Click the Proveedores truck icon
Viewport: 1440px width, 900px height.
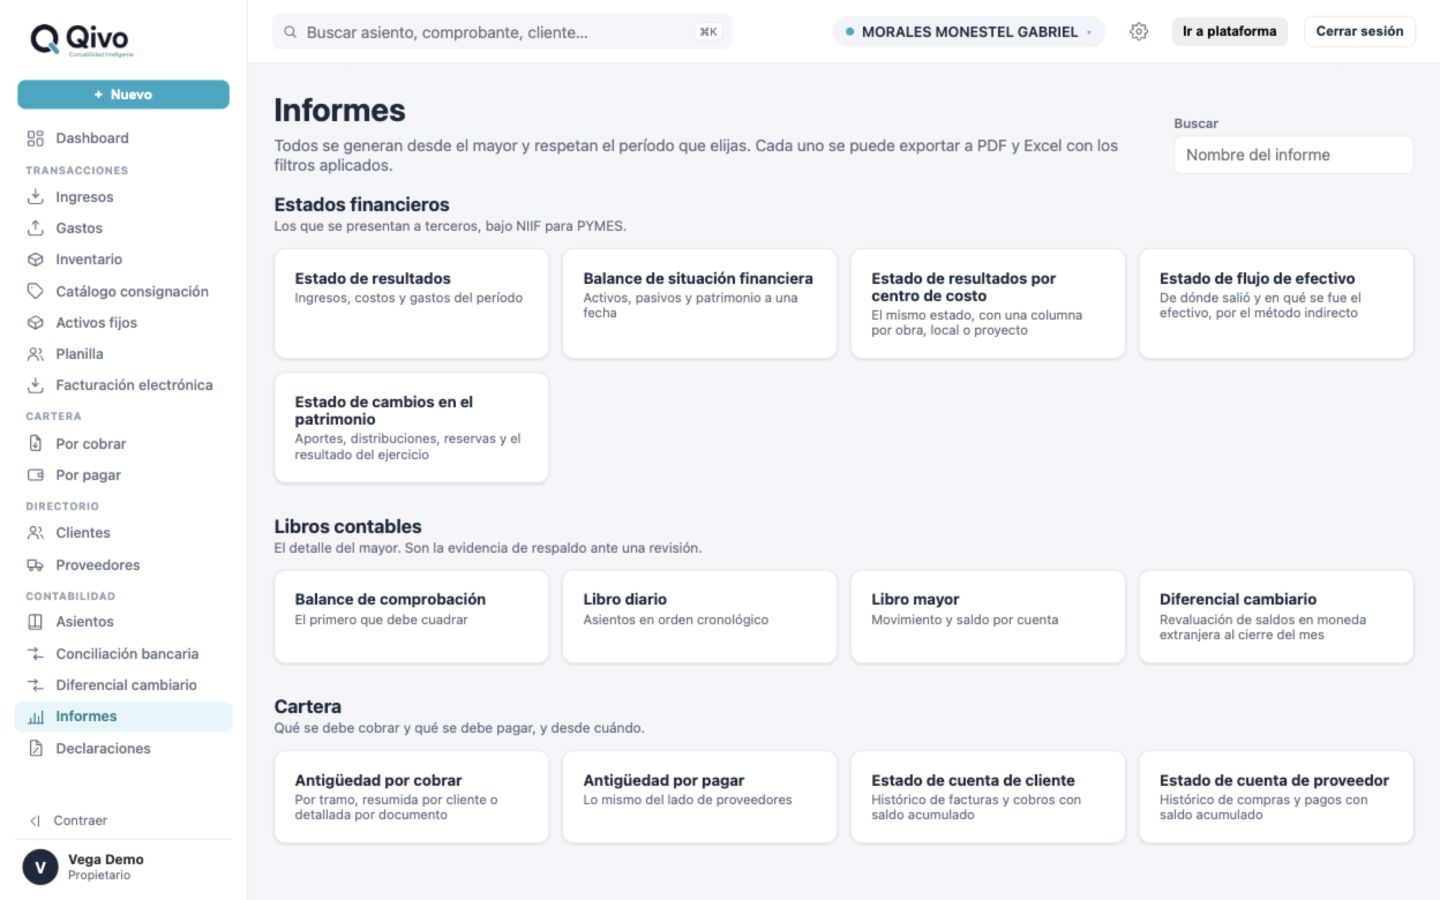coord(35,565)
